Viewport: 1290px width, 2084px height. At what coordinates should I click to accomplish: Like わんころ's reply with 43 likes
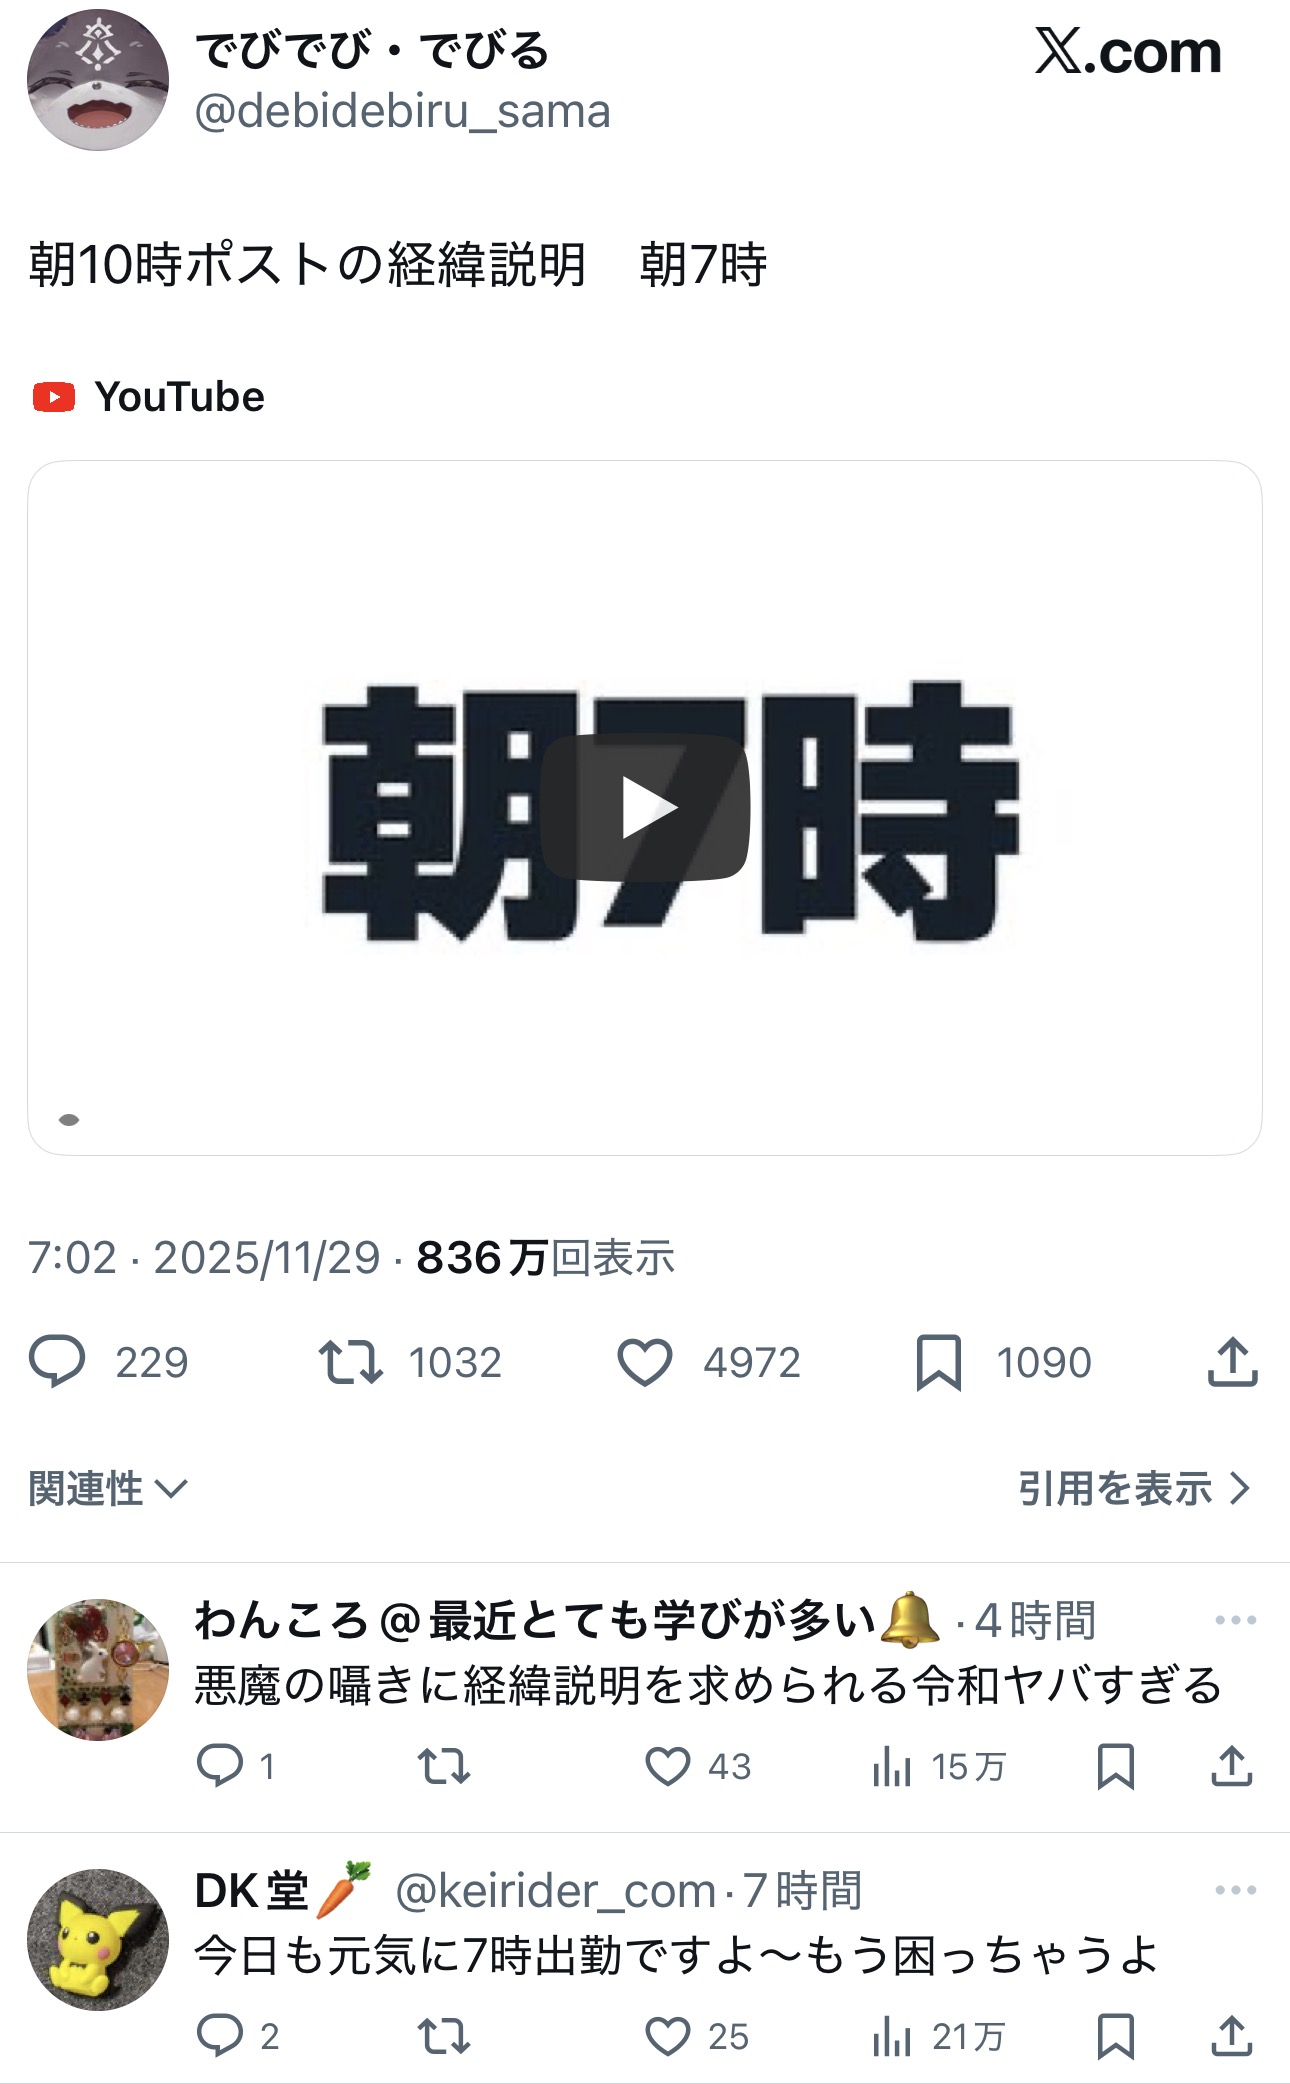click(668, 1766)
